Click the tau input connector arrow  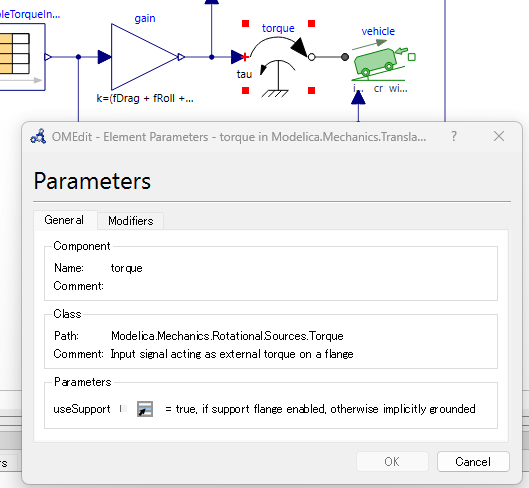click(x=238, y=57)
